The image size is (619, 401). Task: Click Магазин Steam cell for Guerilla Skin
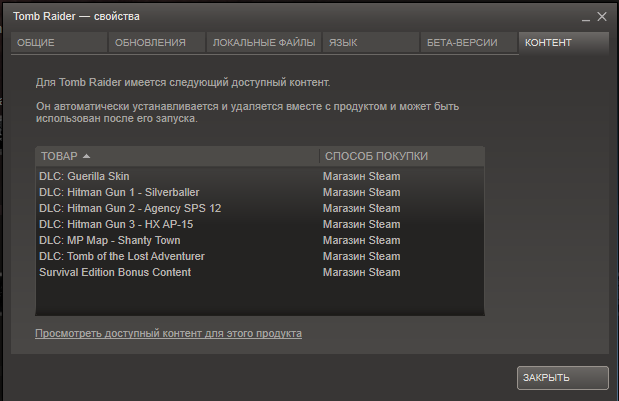[362, 176]
